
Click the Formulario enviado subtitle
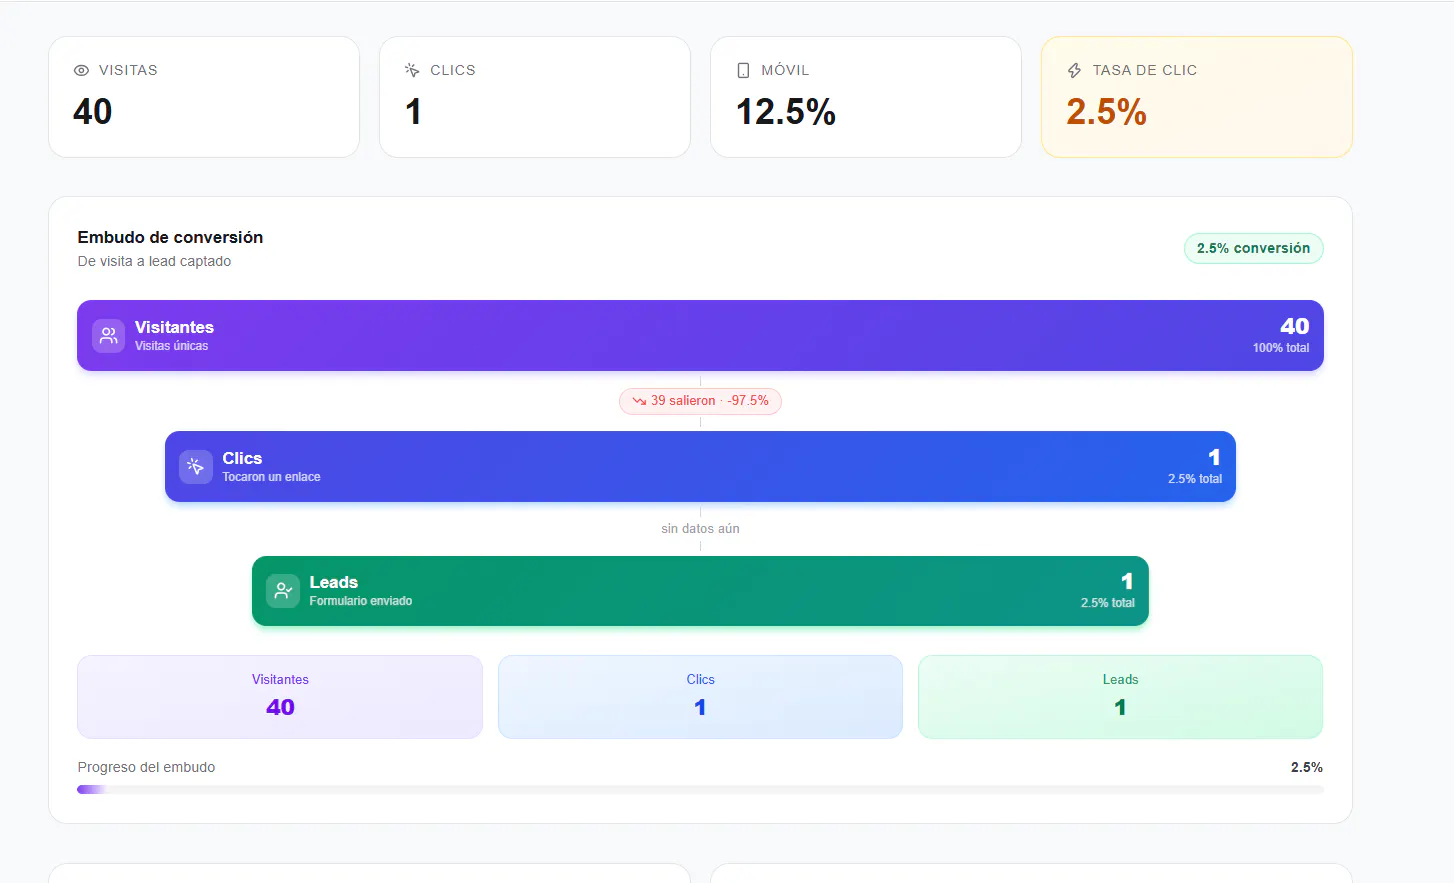(361, 601)
